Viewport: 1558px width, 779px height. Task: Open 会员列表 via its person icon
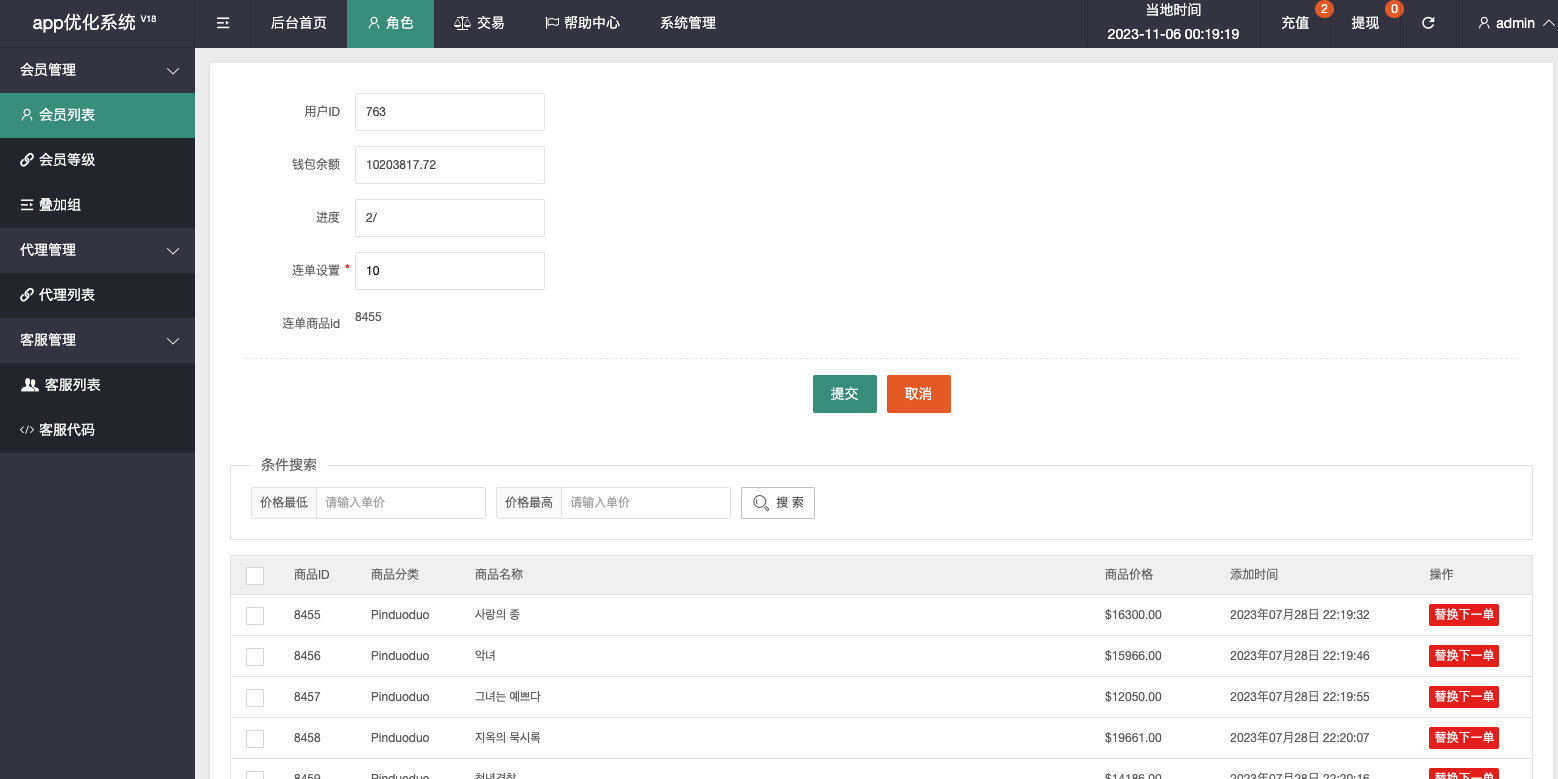point(27,115)
